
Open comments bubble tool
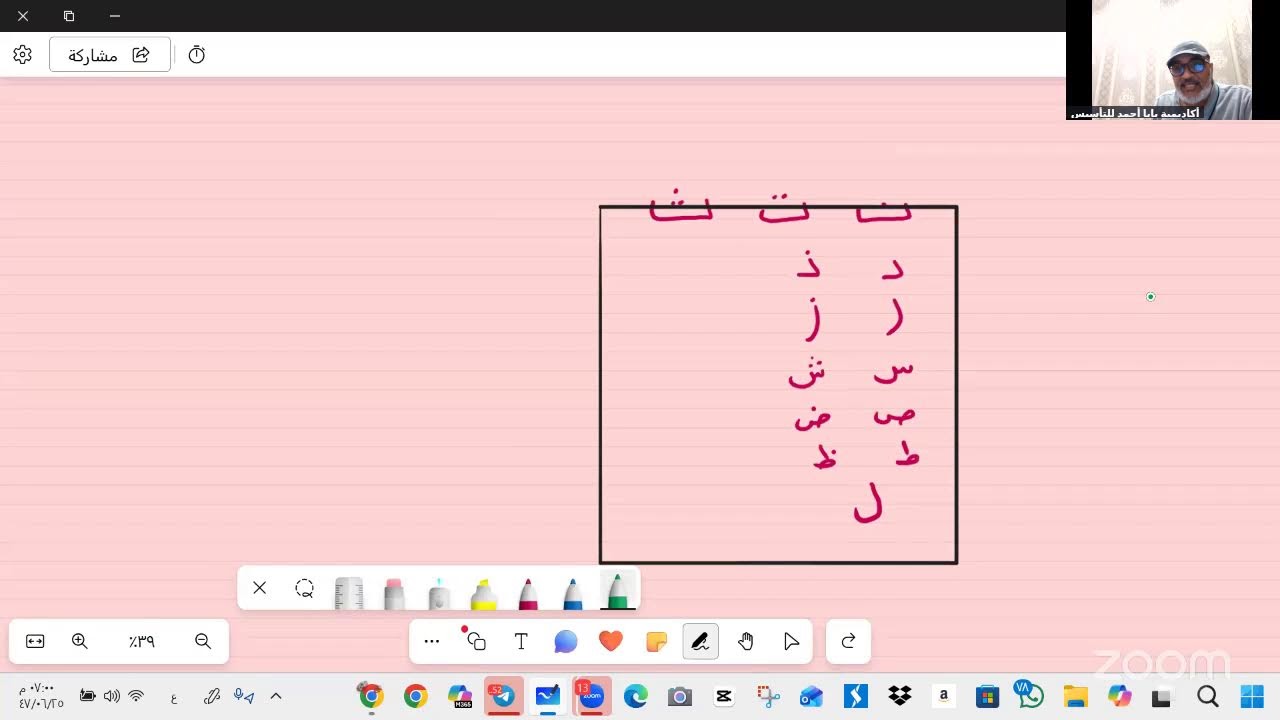click(566, 642)
